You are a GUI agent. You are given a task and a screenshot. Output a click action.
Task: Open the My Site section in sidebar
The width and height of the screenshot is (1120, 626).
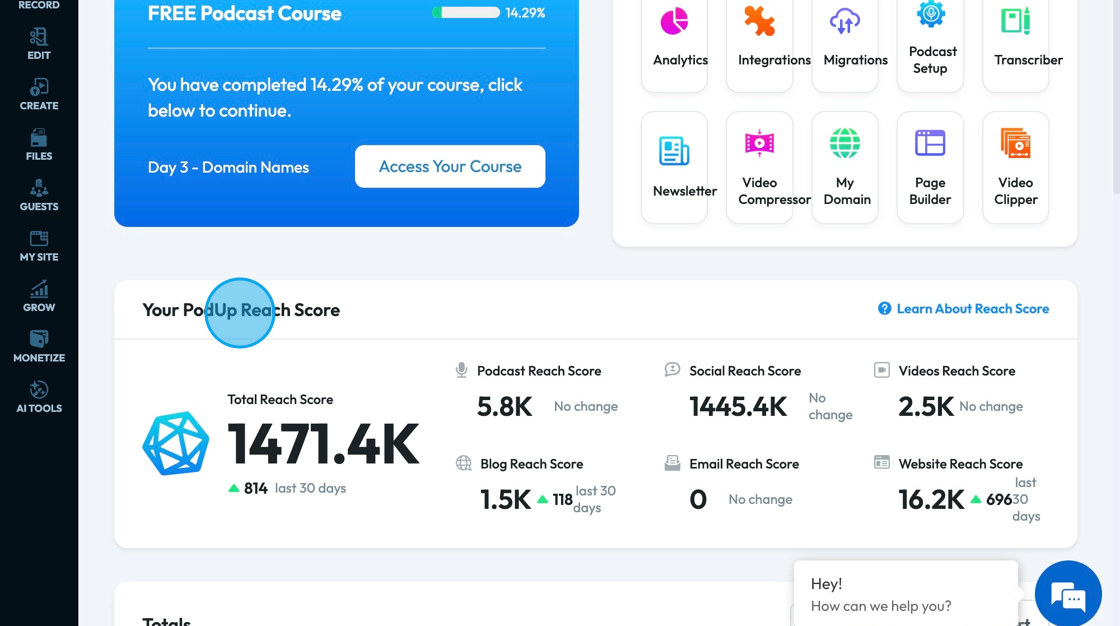coord(39,246)
